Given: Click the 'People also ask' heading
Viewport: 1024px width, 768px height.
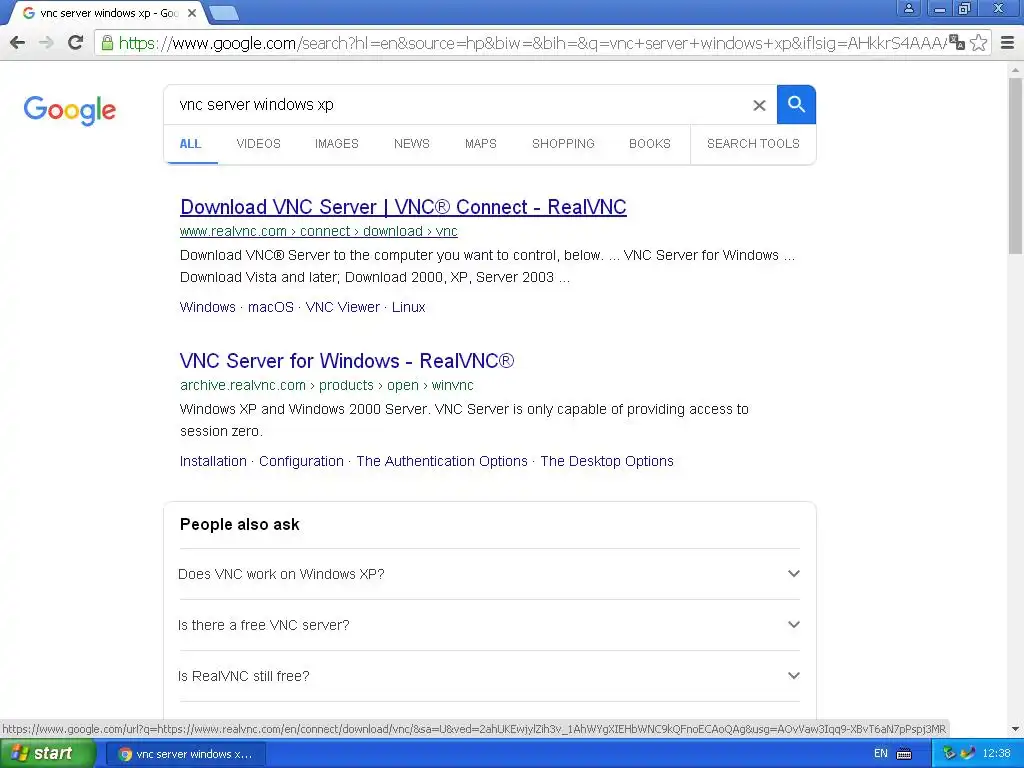Looking at the screenshot, I should click(240, 524).
